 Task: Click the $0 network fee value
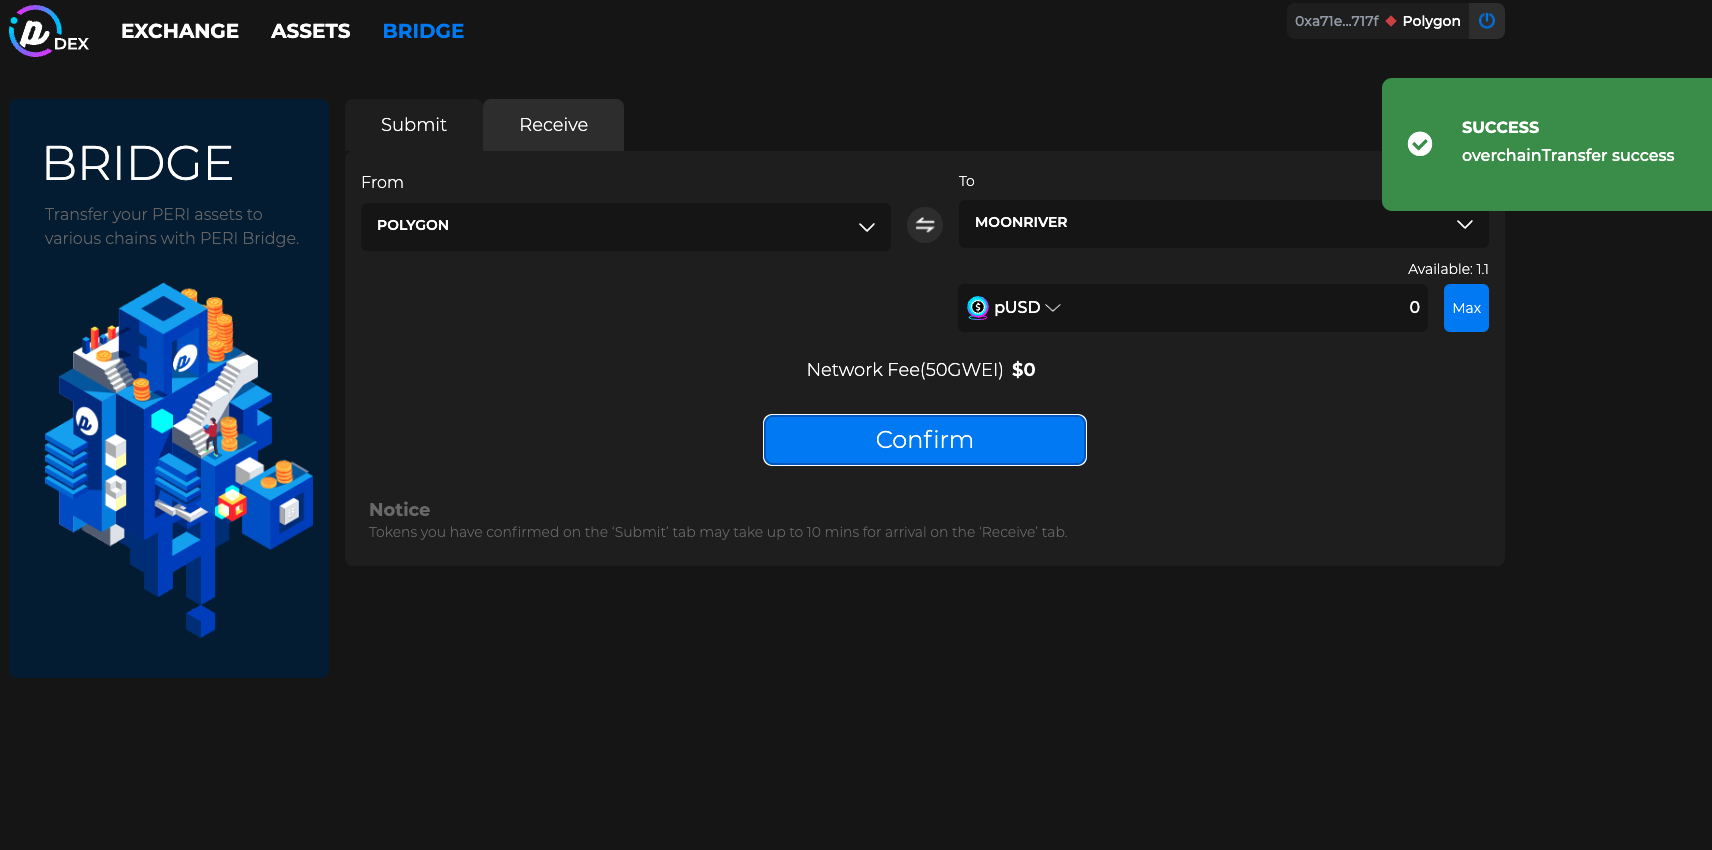pos(1024,370)
